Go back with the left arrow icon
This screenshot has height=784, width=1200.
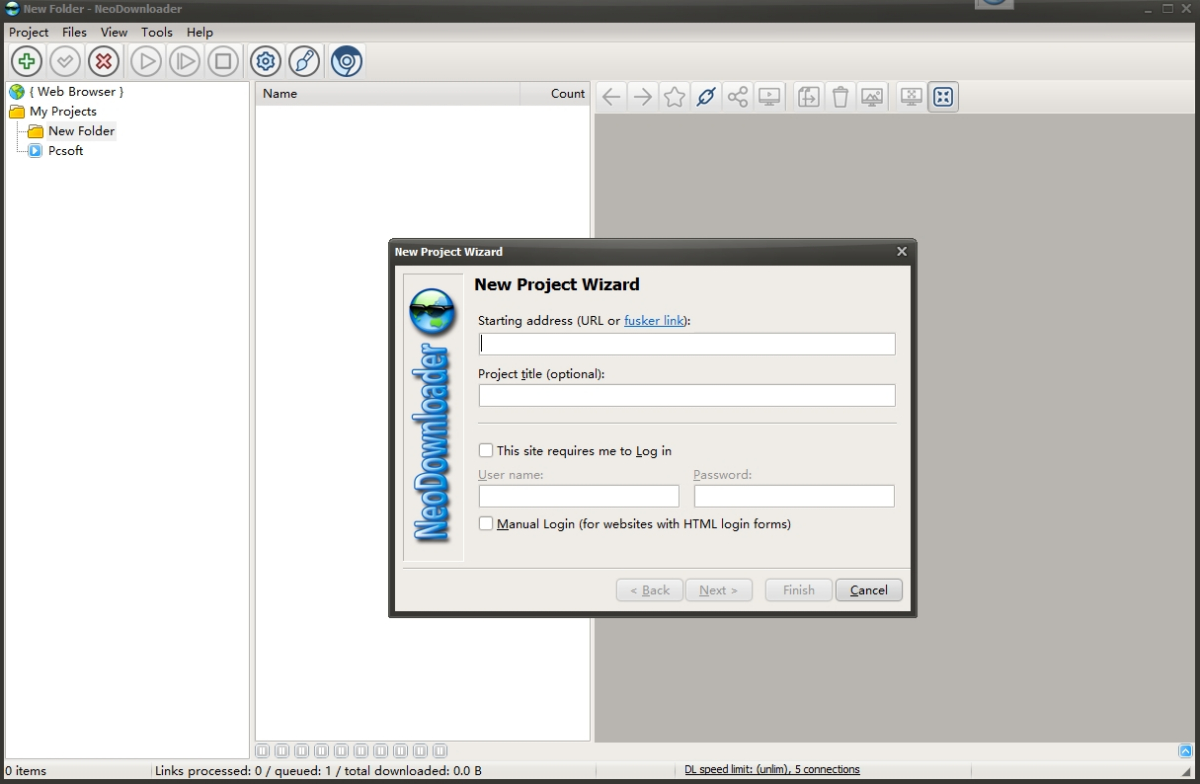pyautogui.click(x=611, y=96)
